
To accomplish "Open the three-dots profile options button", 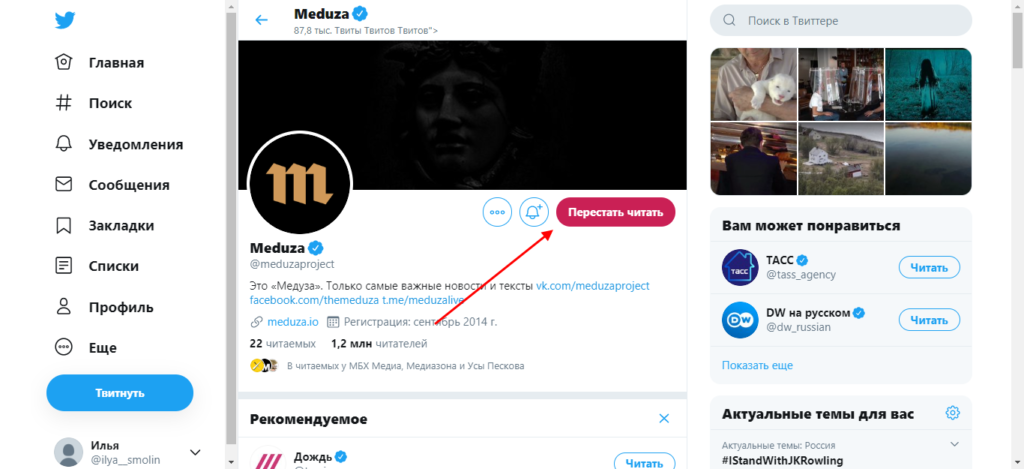I will coord(497,212).
